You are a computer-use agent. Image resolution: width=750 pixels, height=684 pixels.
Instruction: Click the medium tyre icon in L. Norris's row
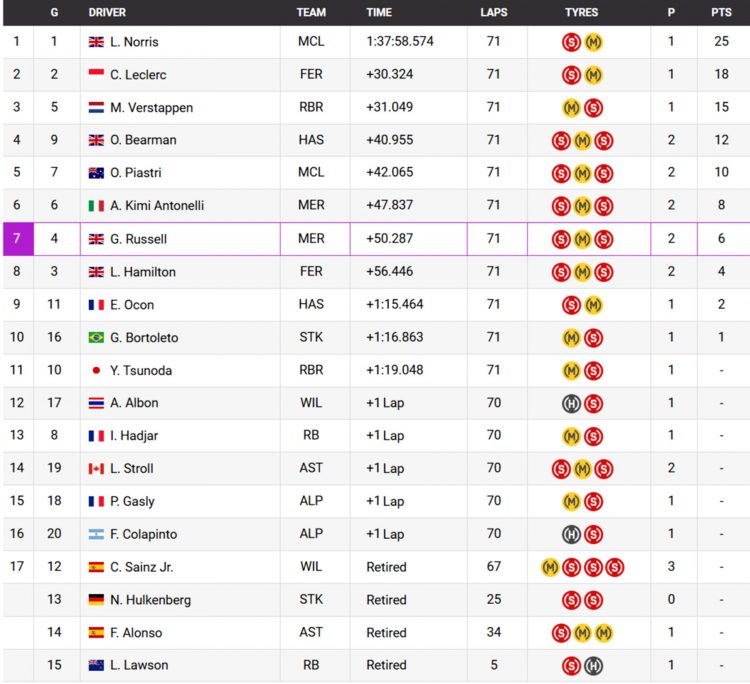[x=593, y=42]
